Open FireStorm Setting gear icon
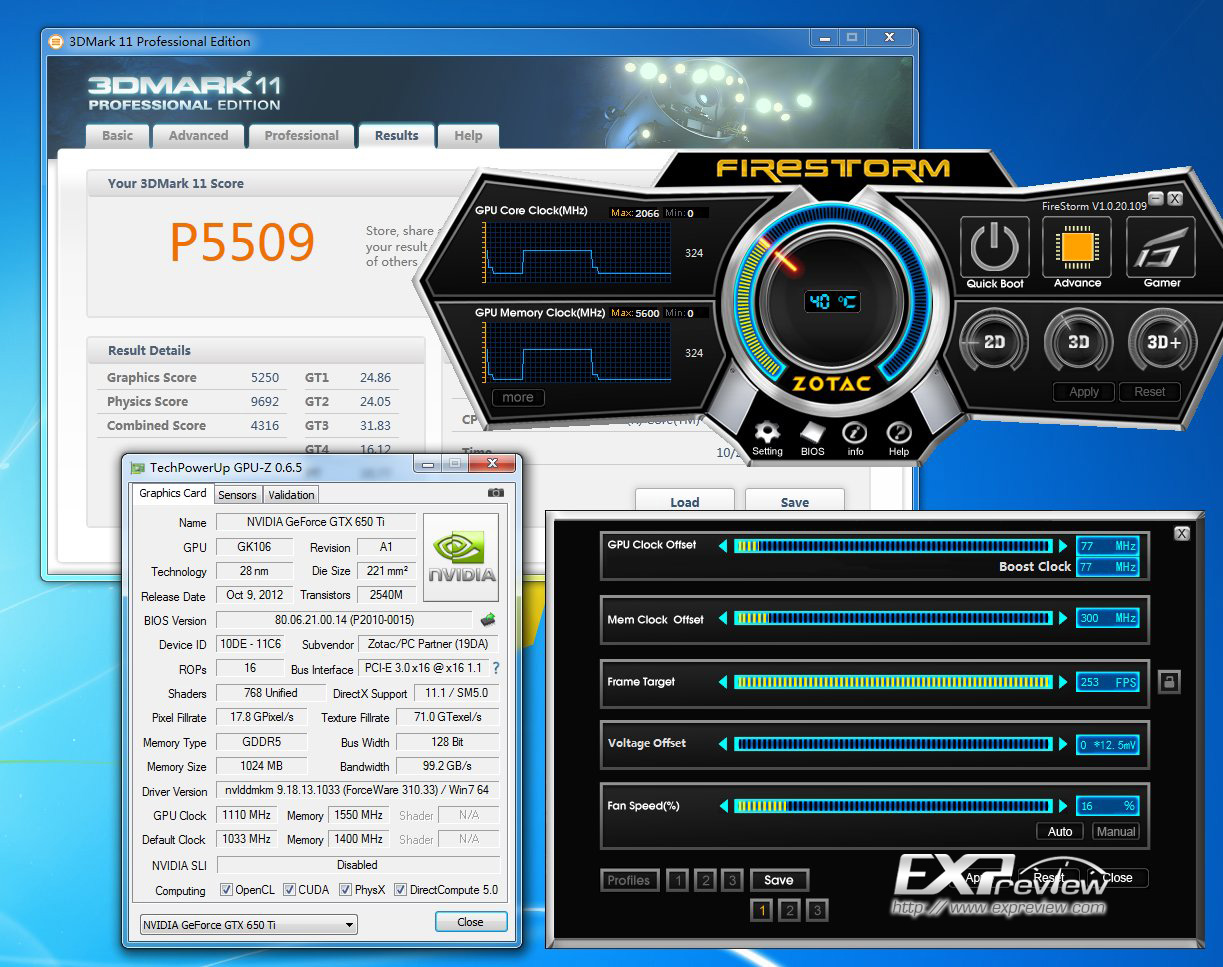The image size is (1223, 967). [x=767, y=432]
